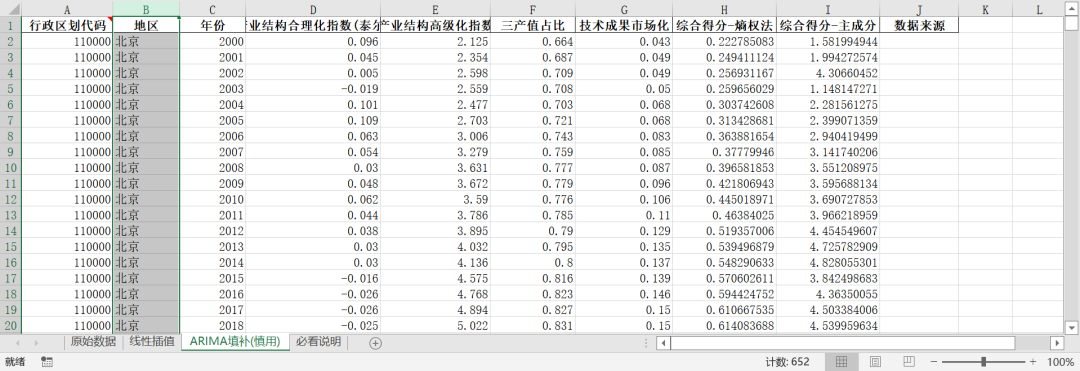
Task: Click vertical scrollbar down arrow
Action: click(1071, 327)
